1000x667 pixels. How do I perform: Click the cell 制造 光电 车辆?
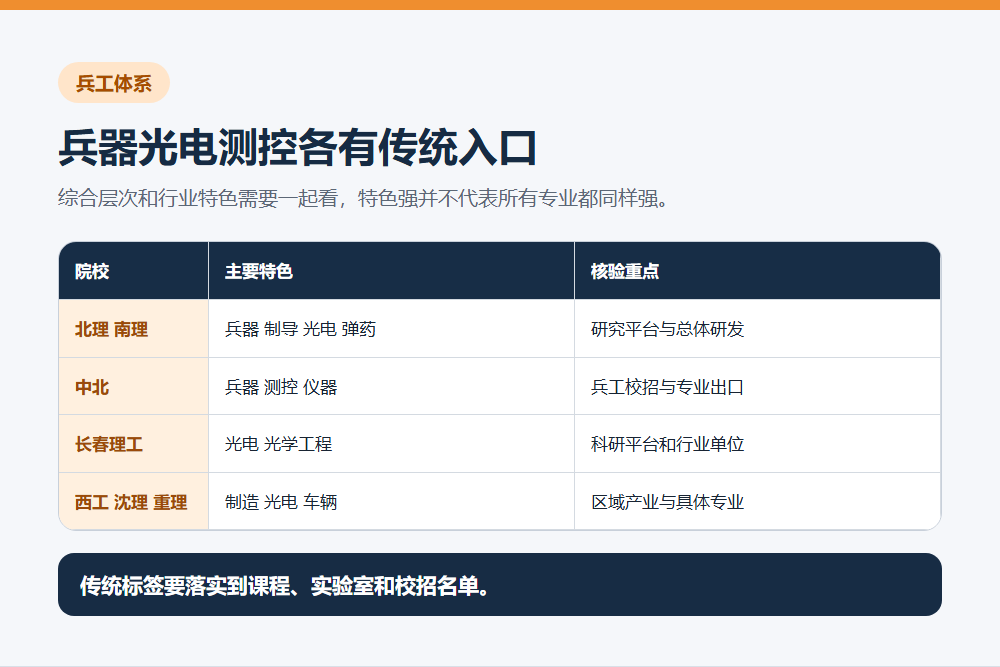(392, 502)
